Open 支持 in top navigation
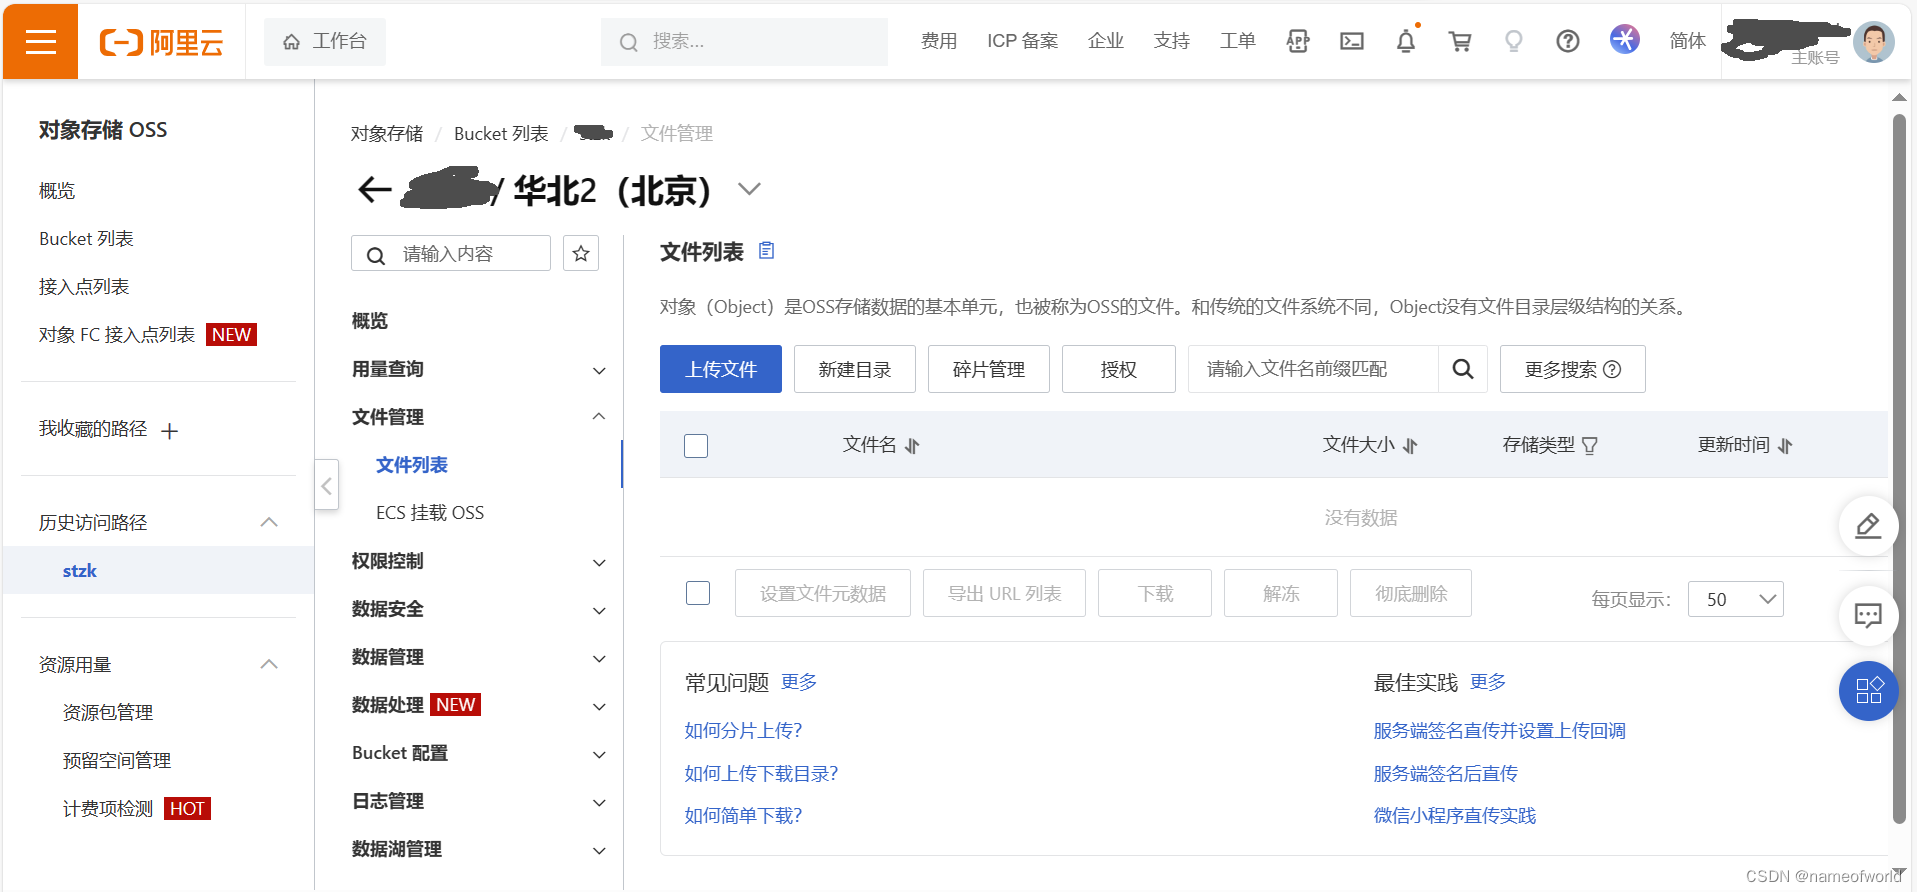Screen dimensions: 1917x892 [1172, 41]
